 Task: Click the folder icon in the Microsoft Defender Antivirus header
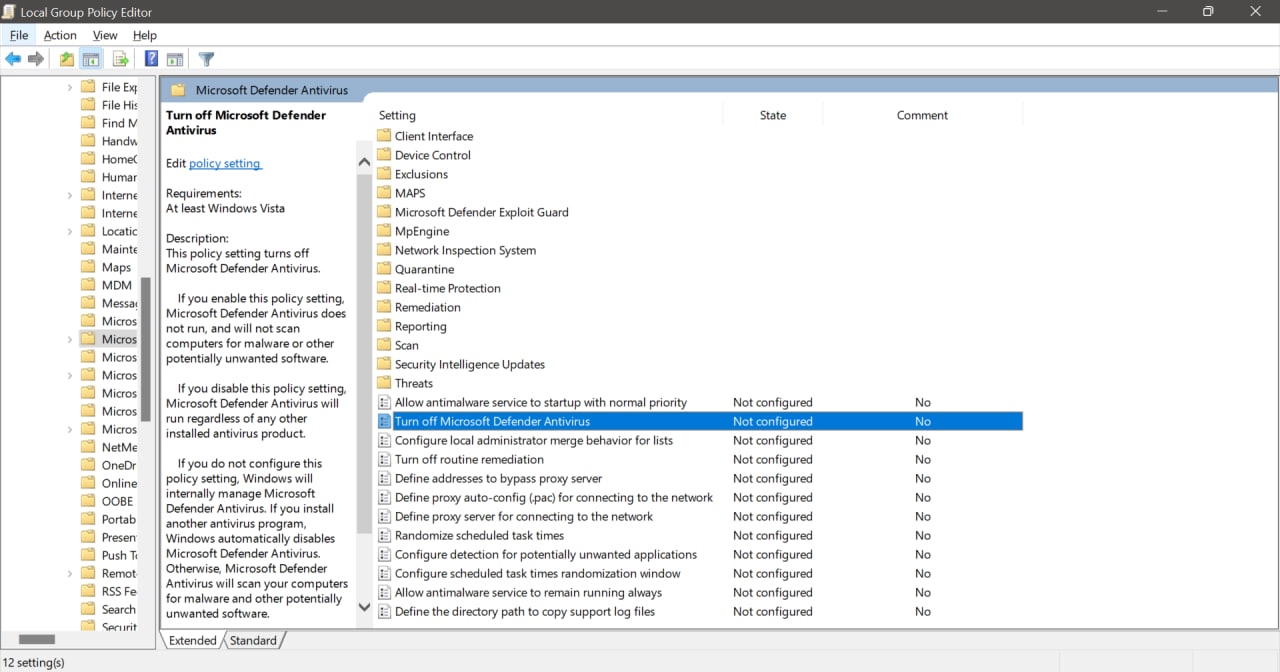(178, 90)
